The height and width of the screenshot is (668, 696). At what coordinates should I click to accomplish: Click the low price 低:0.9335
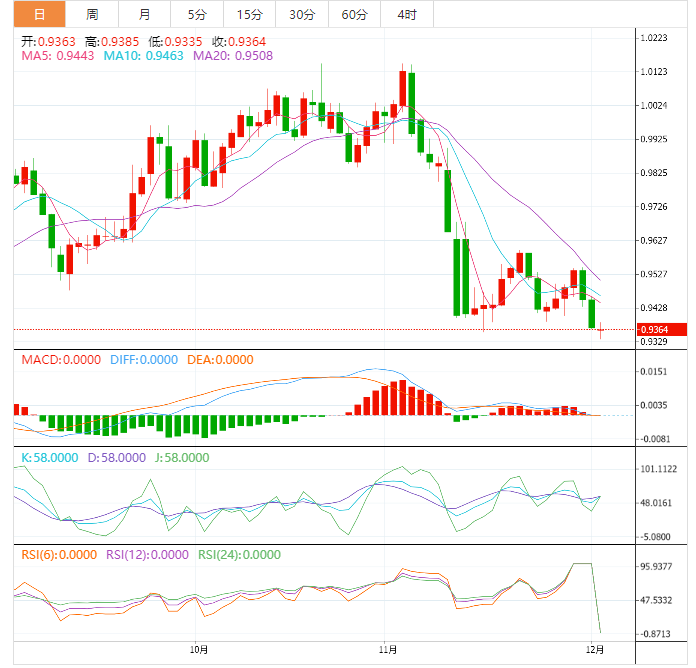[x=175, y=42]
